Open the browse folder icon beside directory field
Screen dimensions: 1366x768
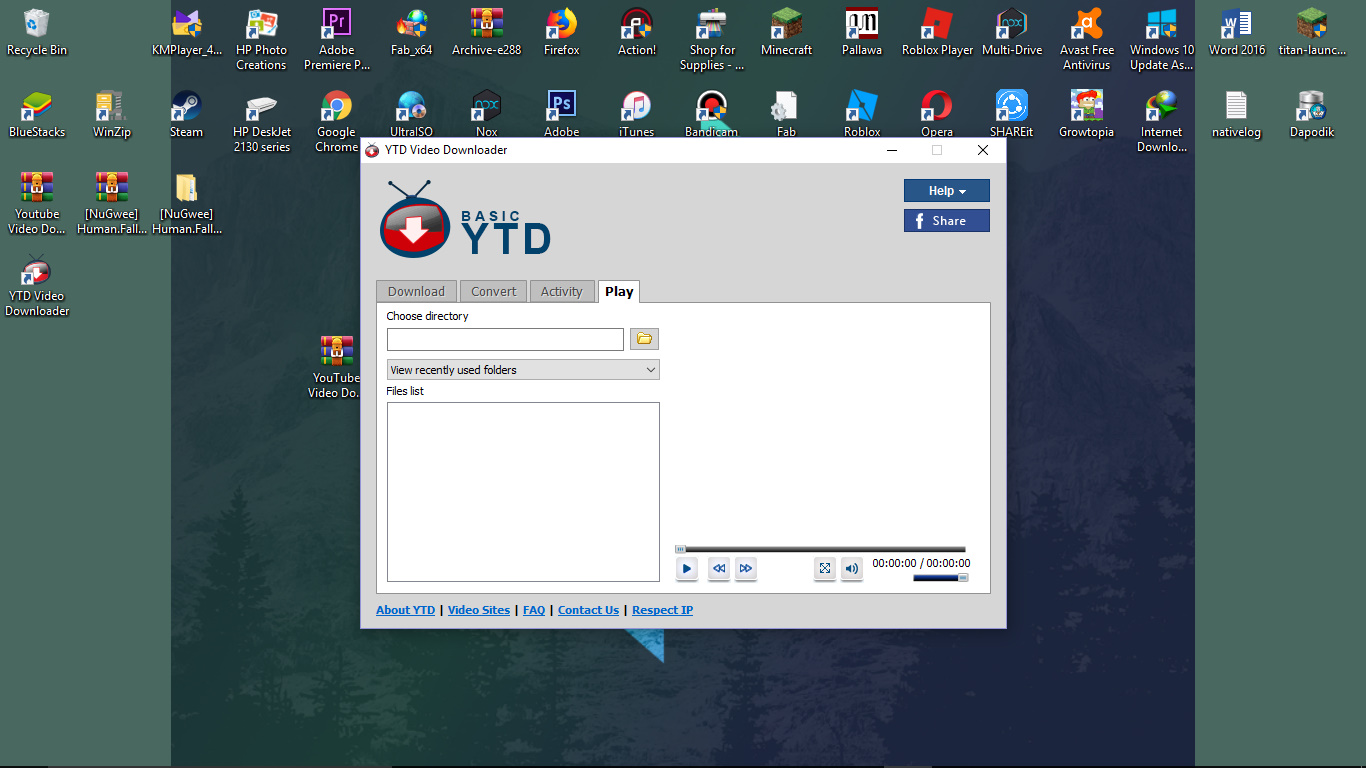click(644, 339)
